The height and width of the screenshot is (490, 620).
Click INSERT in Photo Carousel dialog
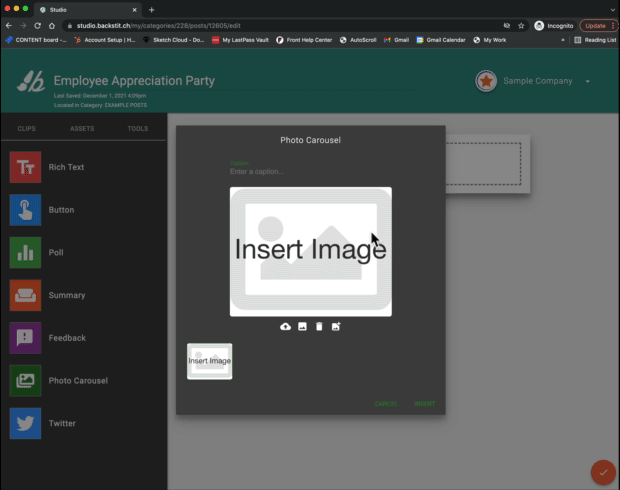coord(425,404)
